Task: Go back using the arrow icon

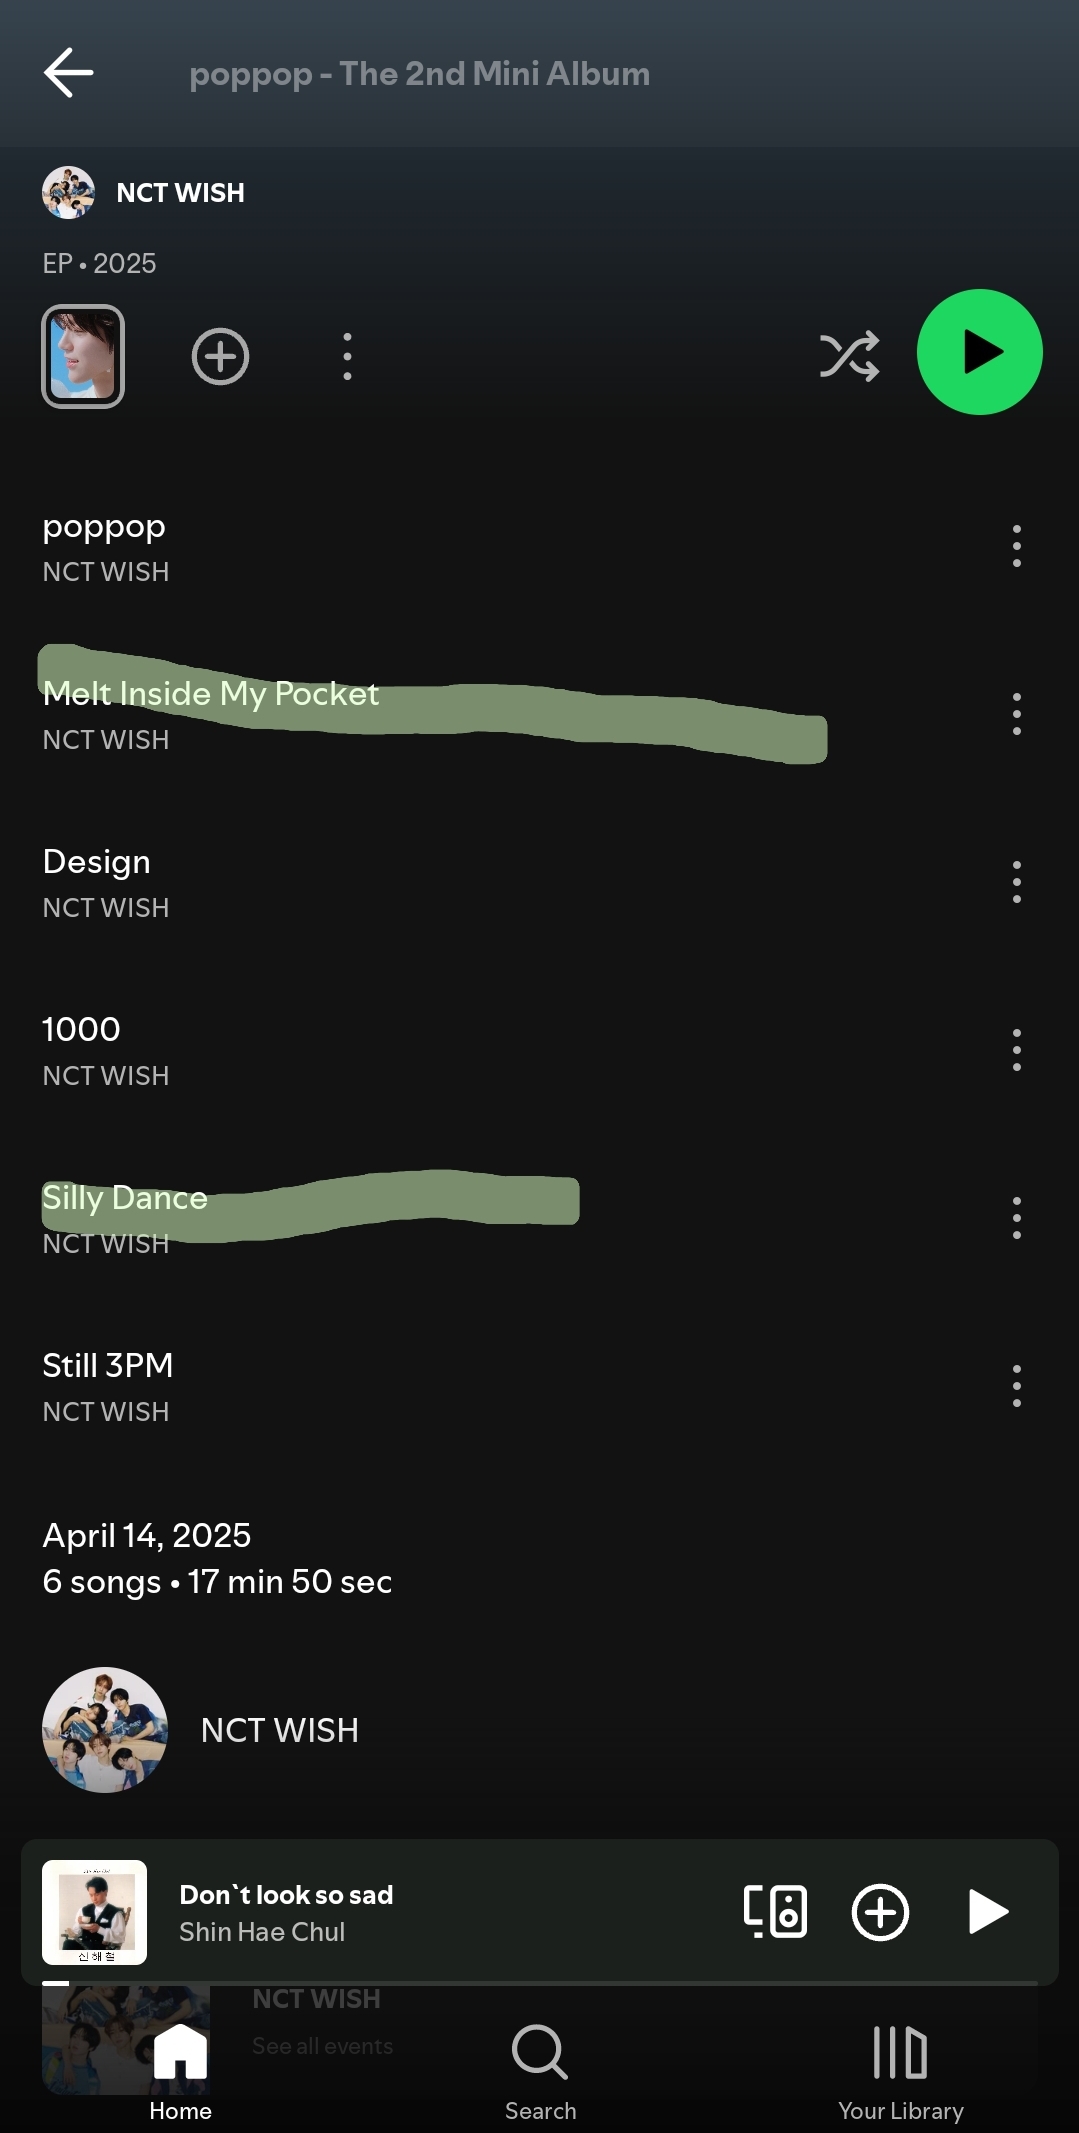Action: click(x=68, y=72)
